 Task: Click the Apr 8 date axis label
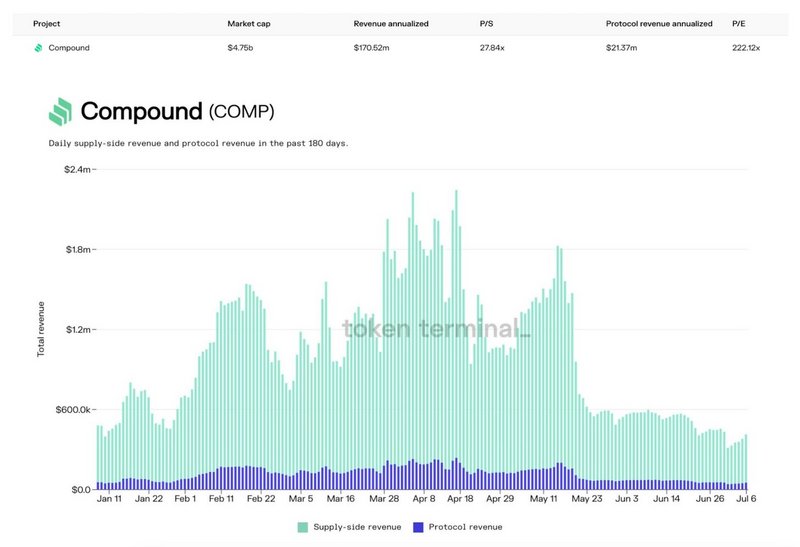(x=423, y=498)
